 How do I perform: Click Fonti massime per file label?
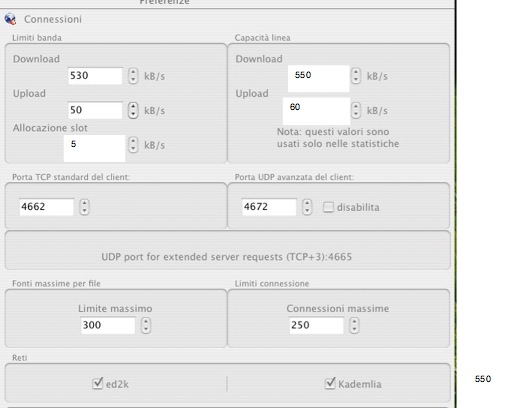click(x=56, y=284)
